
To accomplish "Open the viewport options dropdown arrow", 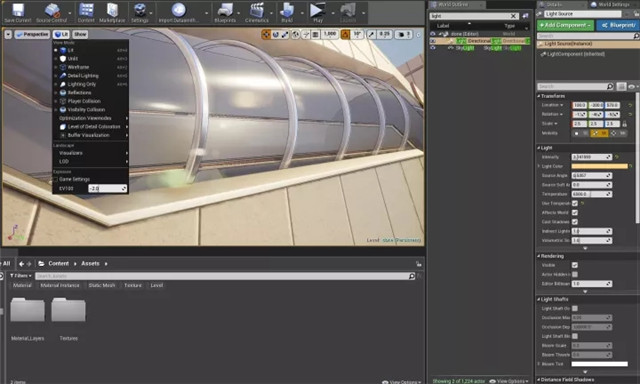I will click(x=8, y=35).
